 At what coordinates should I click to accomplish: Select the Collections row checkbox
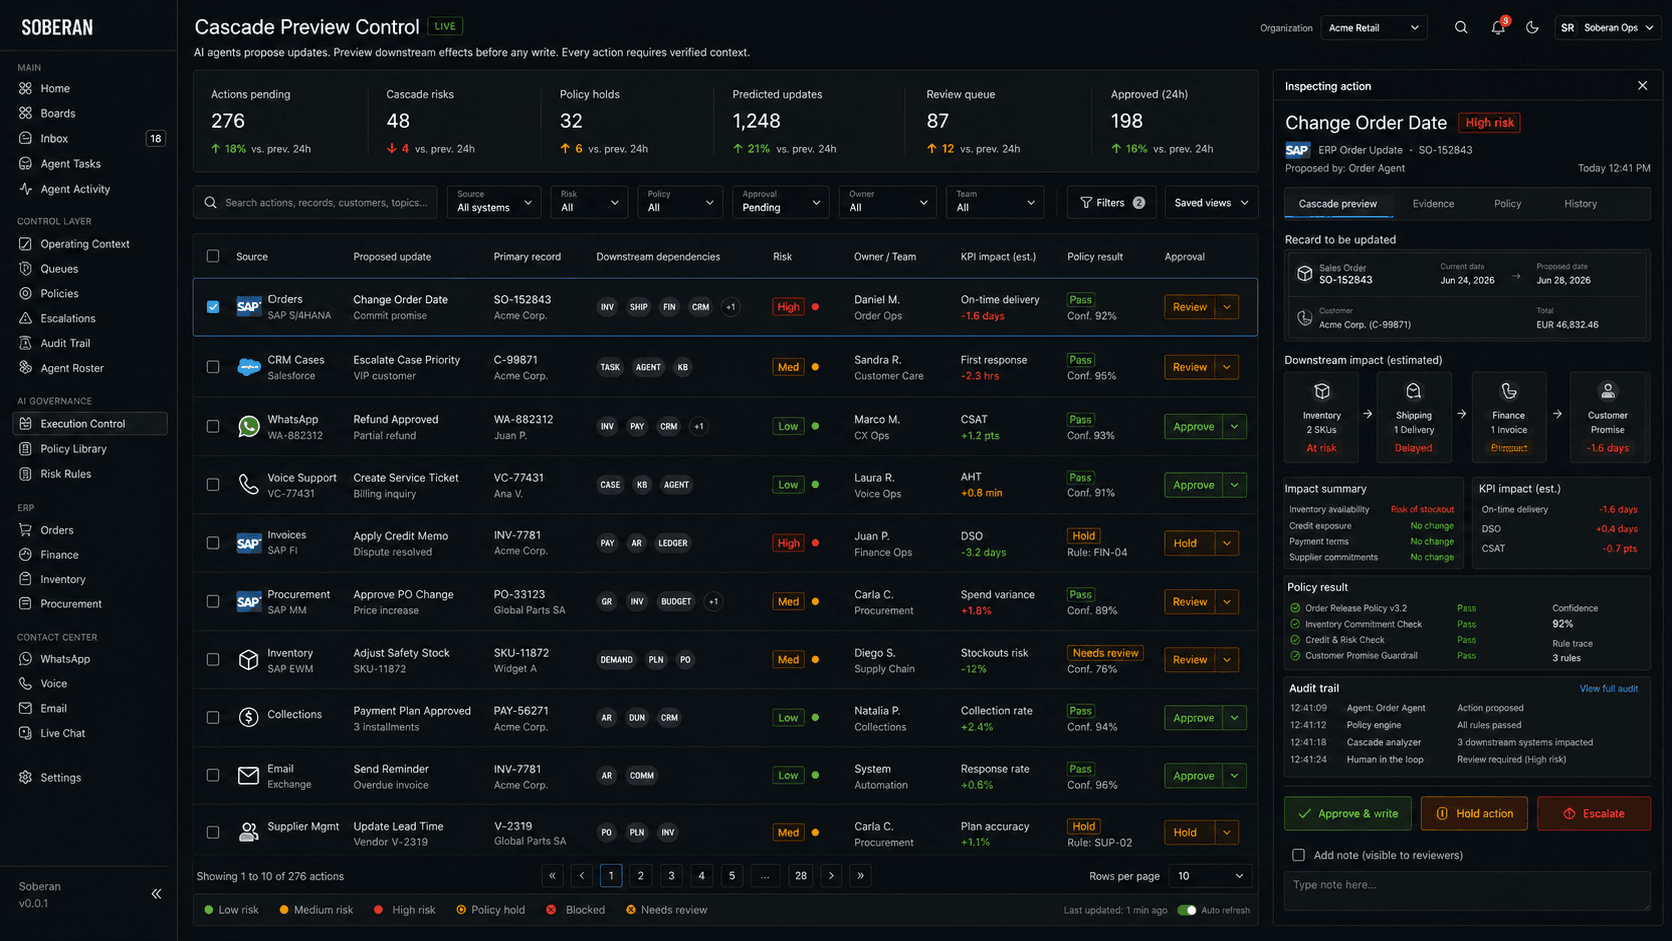pos(213,717)
